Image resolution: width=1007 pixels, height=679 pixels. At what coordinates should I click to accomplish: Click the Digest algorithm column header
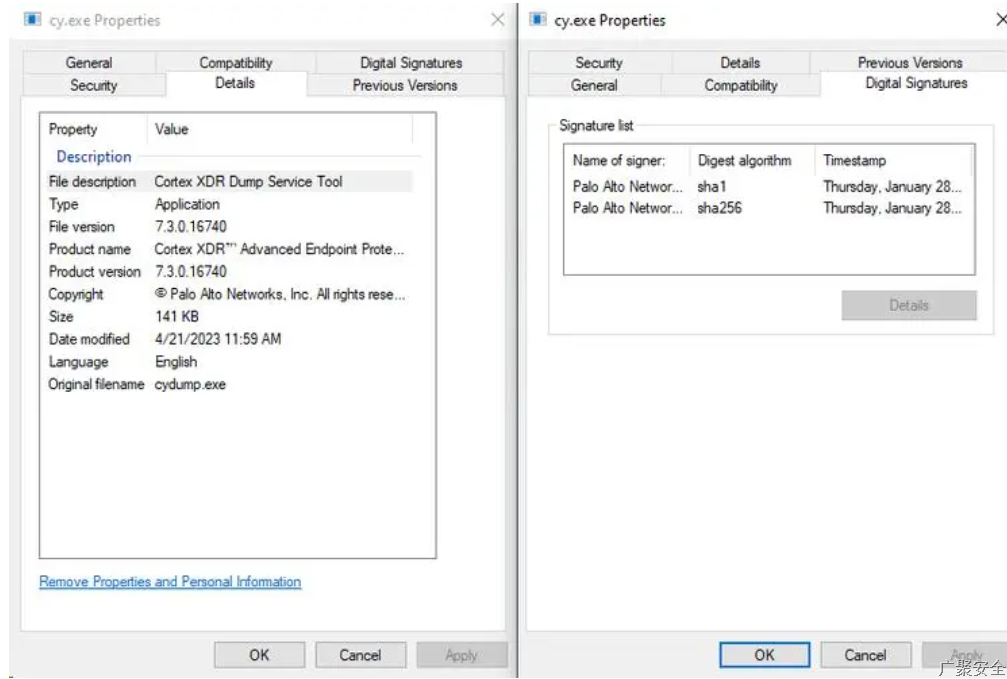click(x=752, y=161)
